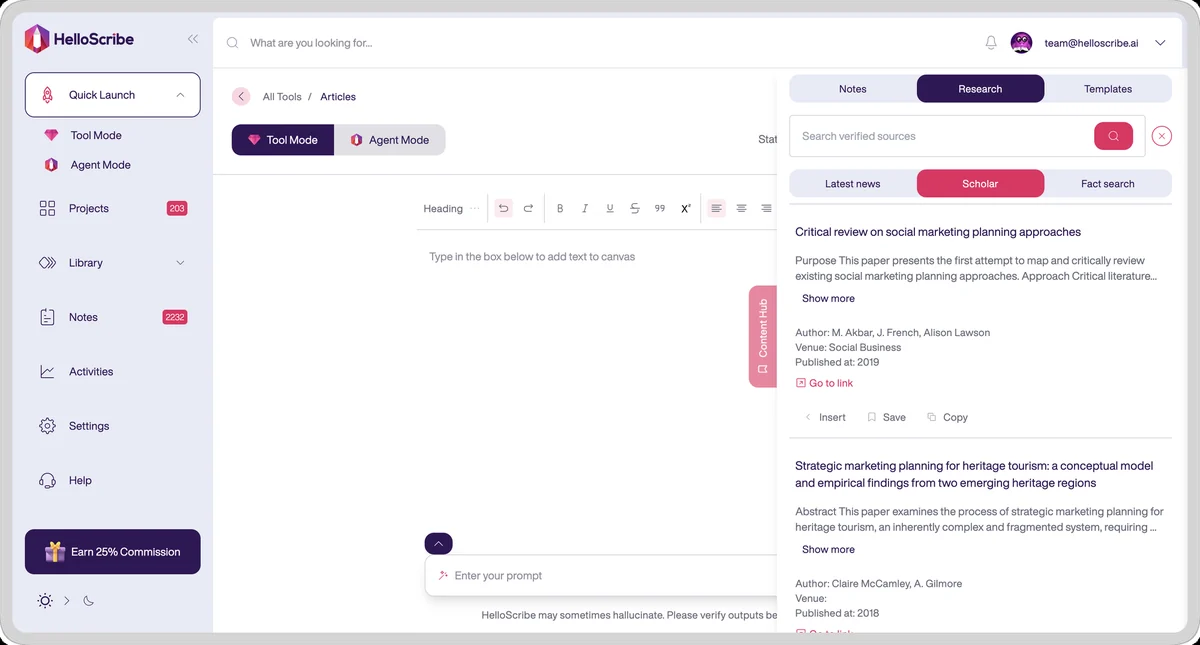Open 'Strategic marketing planning for heritage tourism' title
The width and height of the screenshot is (1200, 645).
[974, 474]
